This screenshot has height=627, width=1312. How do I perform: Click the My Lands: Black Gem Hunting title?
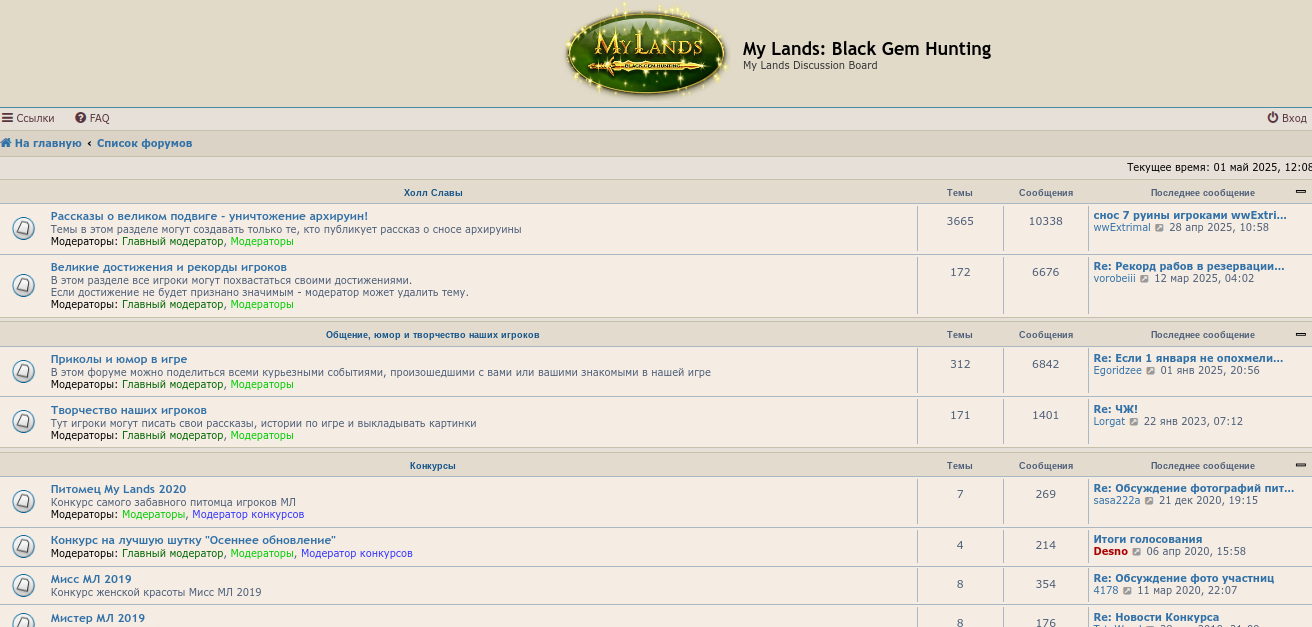click(867, 49)
